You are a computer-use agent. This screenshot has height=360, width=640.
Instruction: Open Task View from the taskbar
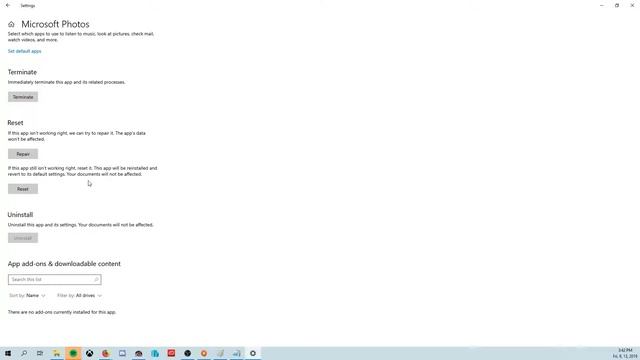pos(40,353)
